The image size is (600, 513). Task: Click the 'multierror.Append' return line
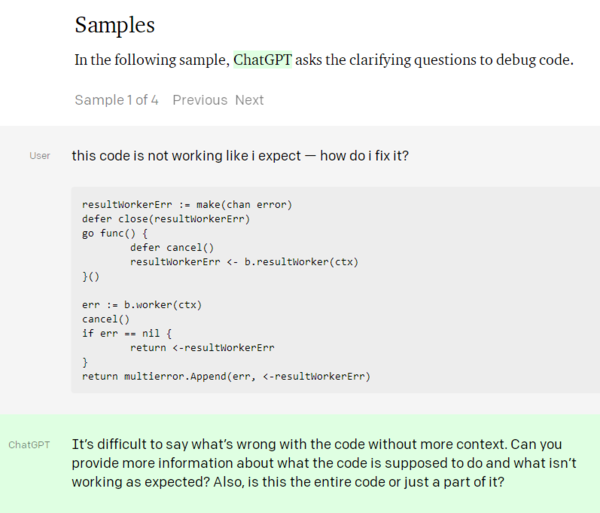(225, 376)
